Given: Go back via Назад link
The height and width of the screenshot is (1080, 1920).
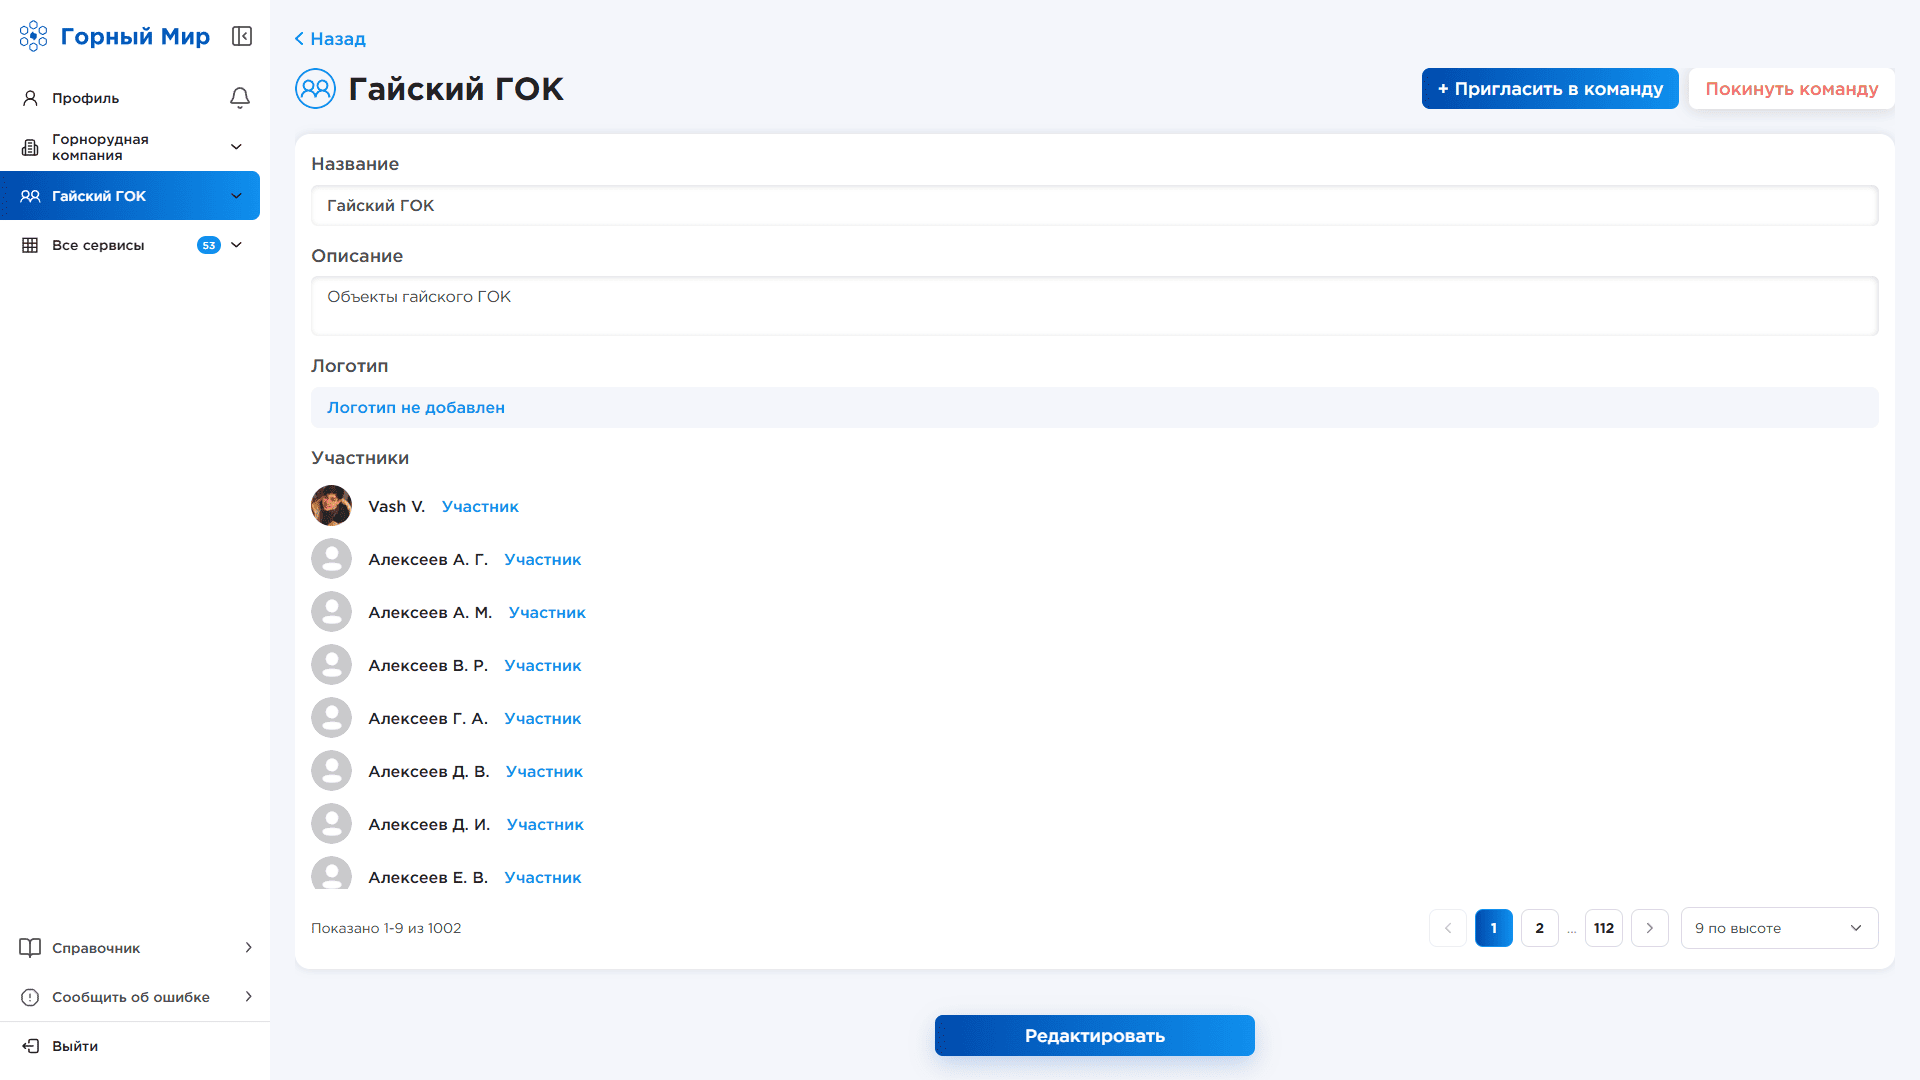Looking at the screenshot, I should [x=330, y=39].
